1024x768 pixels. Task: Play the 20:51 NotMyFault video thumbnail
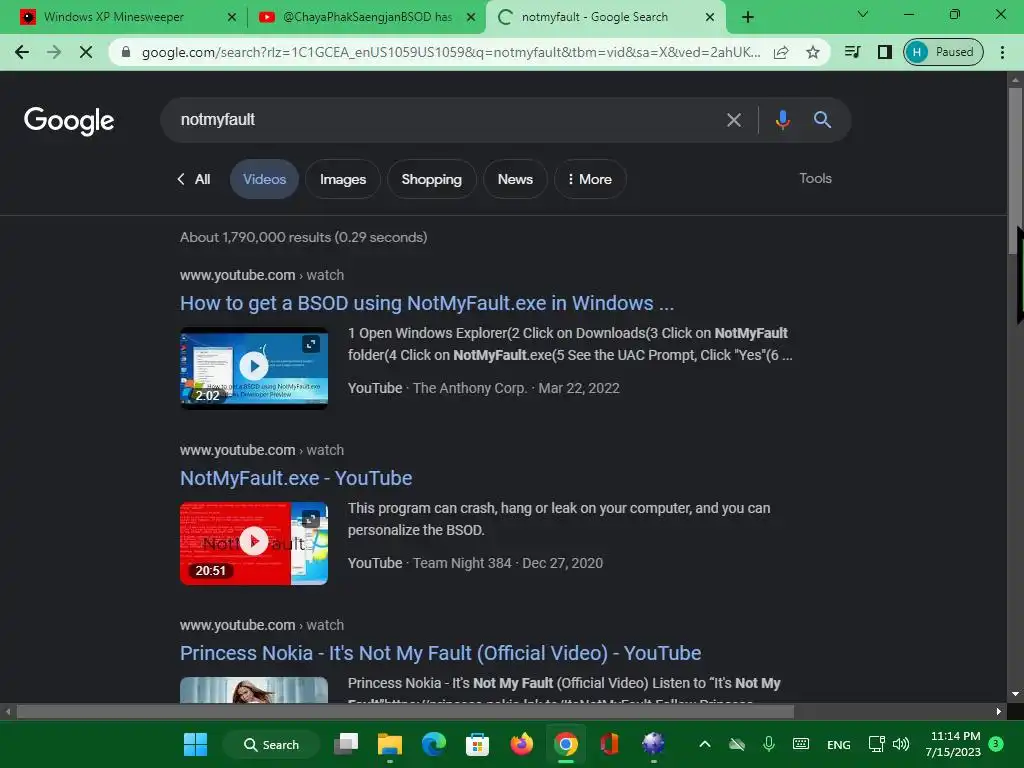pos(254,543)
